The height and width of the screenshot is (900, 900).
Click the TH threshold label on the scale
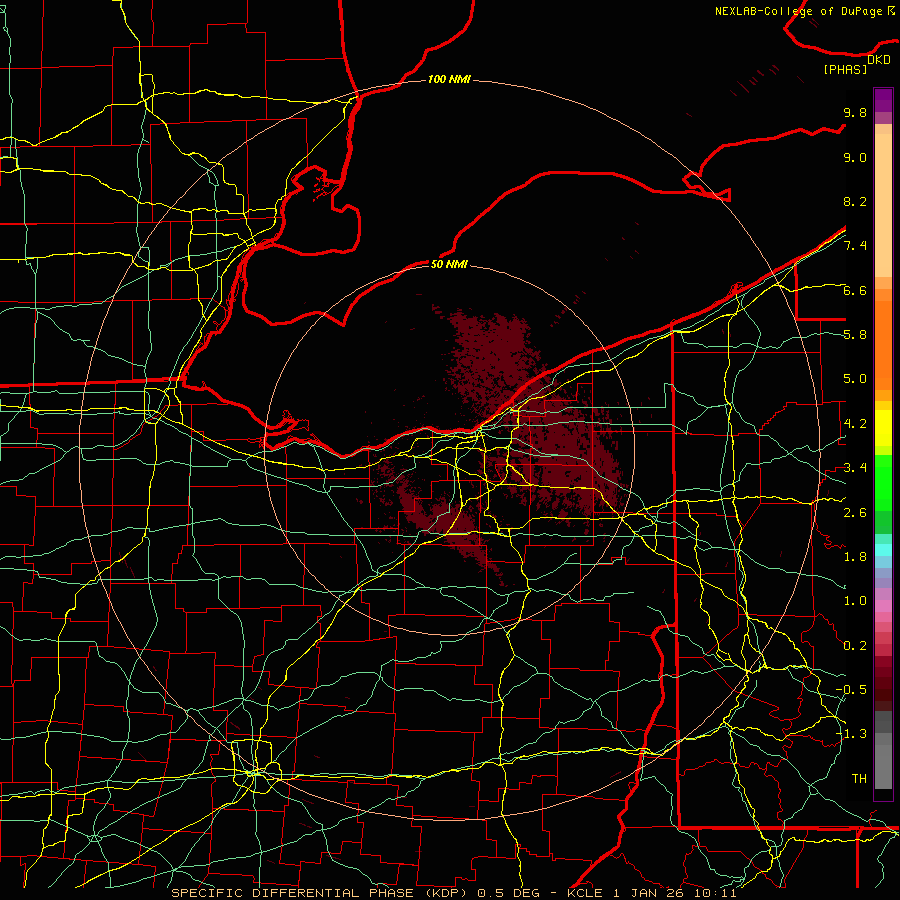859,779
